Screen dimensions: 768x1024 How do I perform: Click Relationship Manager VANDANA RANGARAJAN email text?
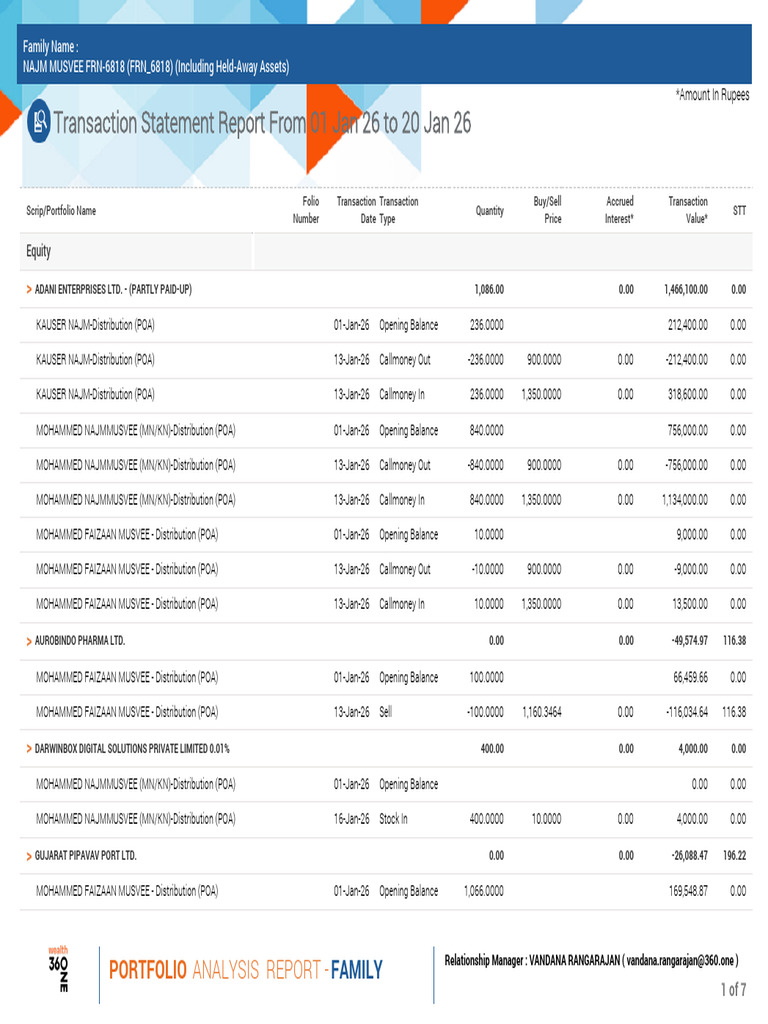coord(592,960)
